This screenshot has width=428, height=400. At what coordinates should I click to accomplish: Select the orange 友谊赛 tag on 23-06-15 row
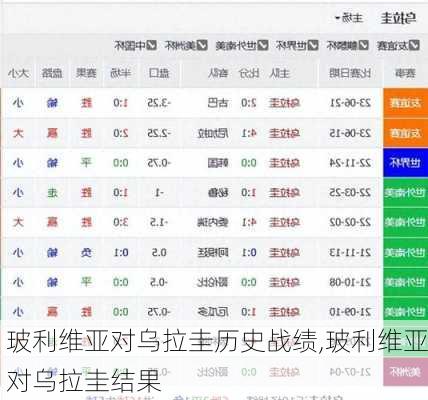pyautogui.click(x=405, y=133)
